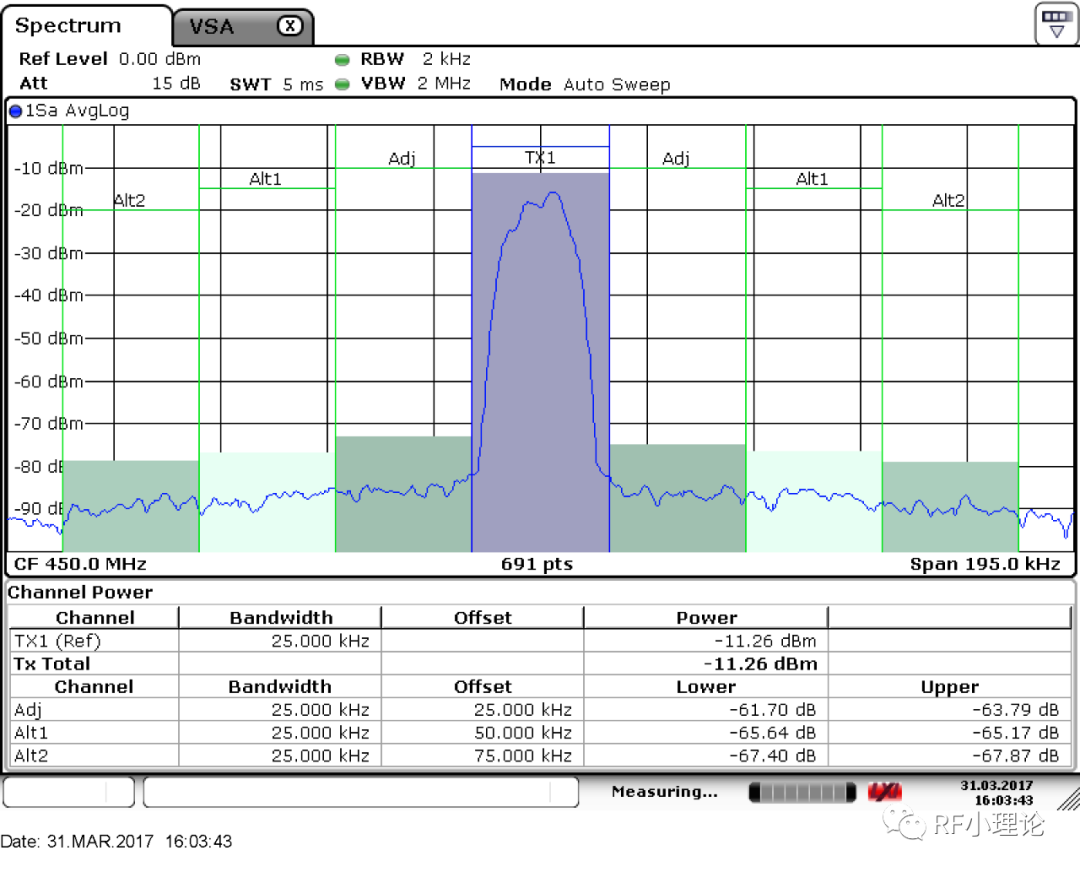Click the green RBW status LED

[x=345, y=59]
